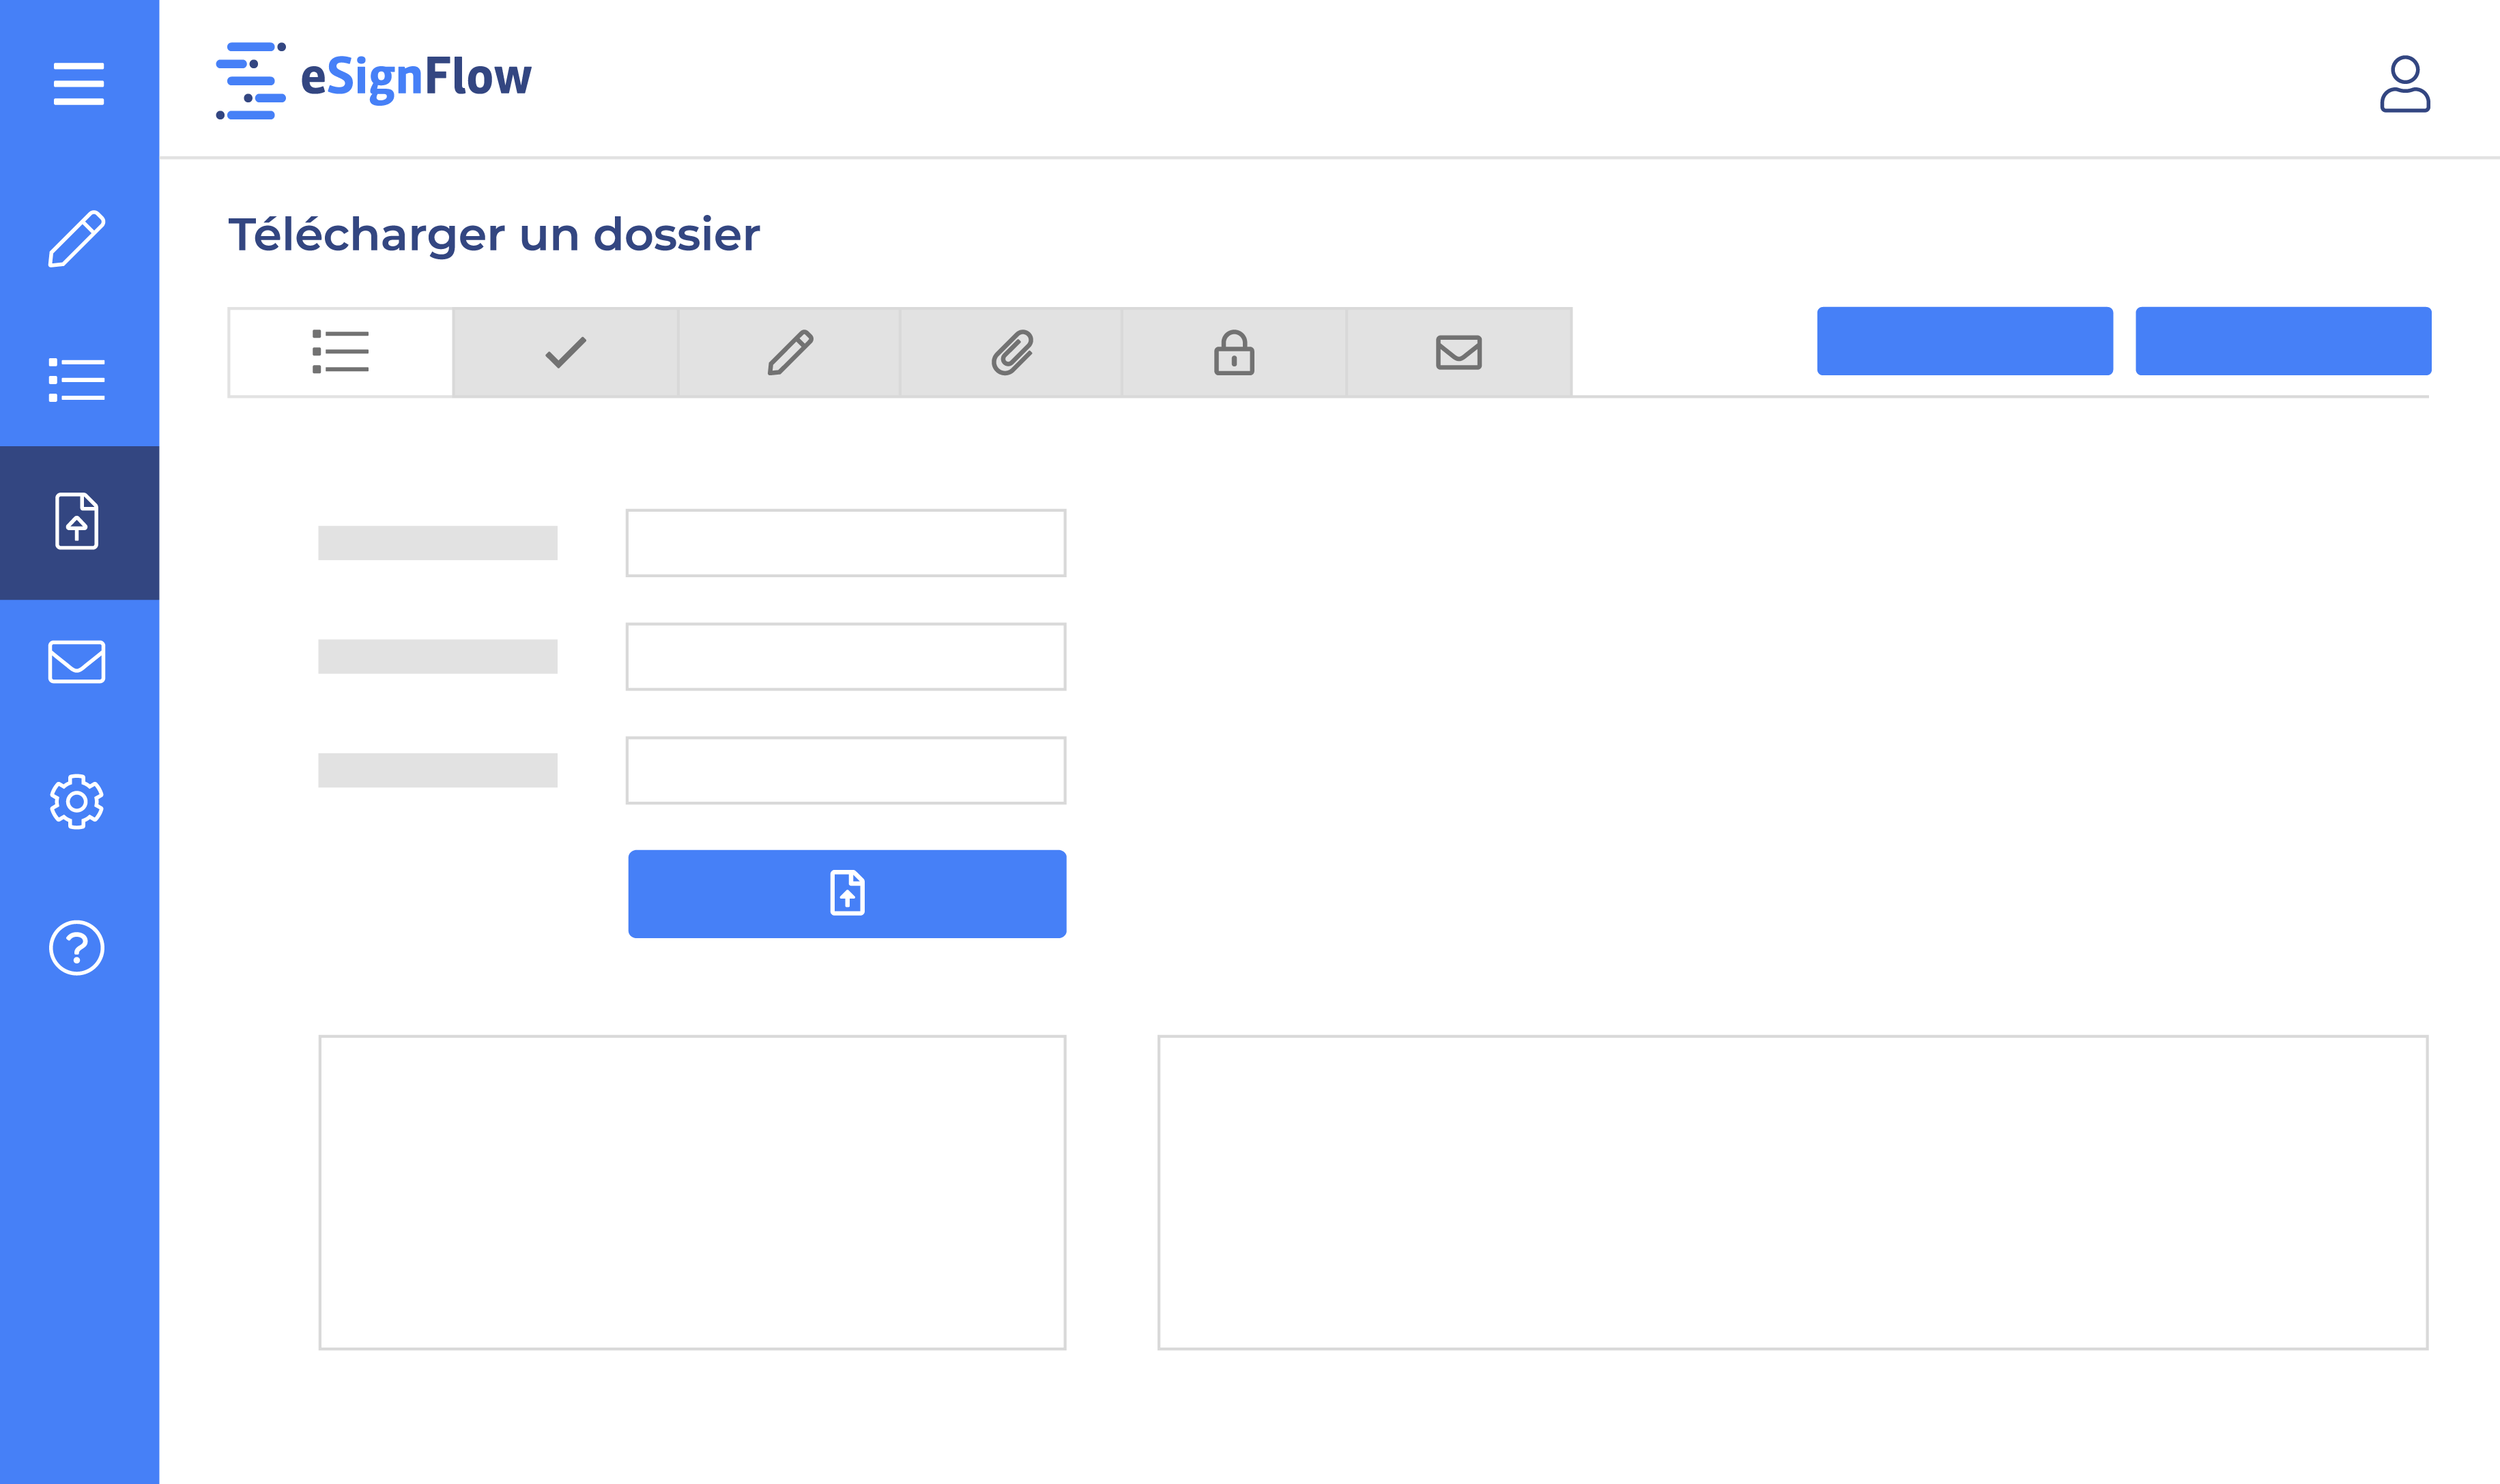
Task: Switch to the pencil signature tab
Action: [790, 352]
